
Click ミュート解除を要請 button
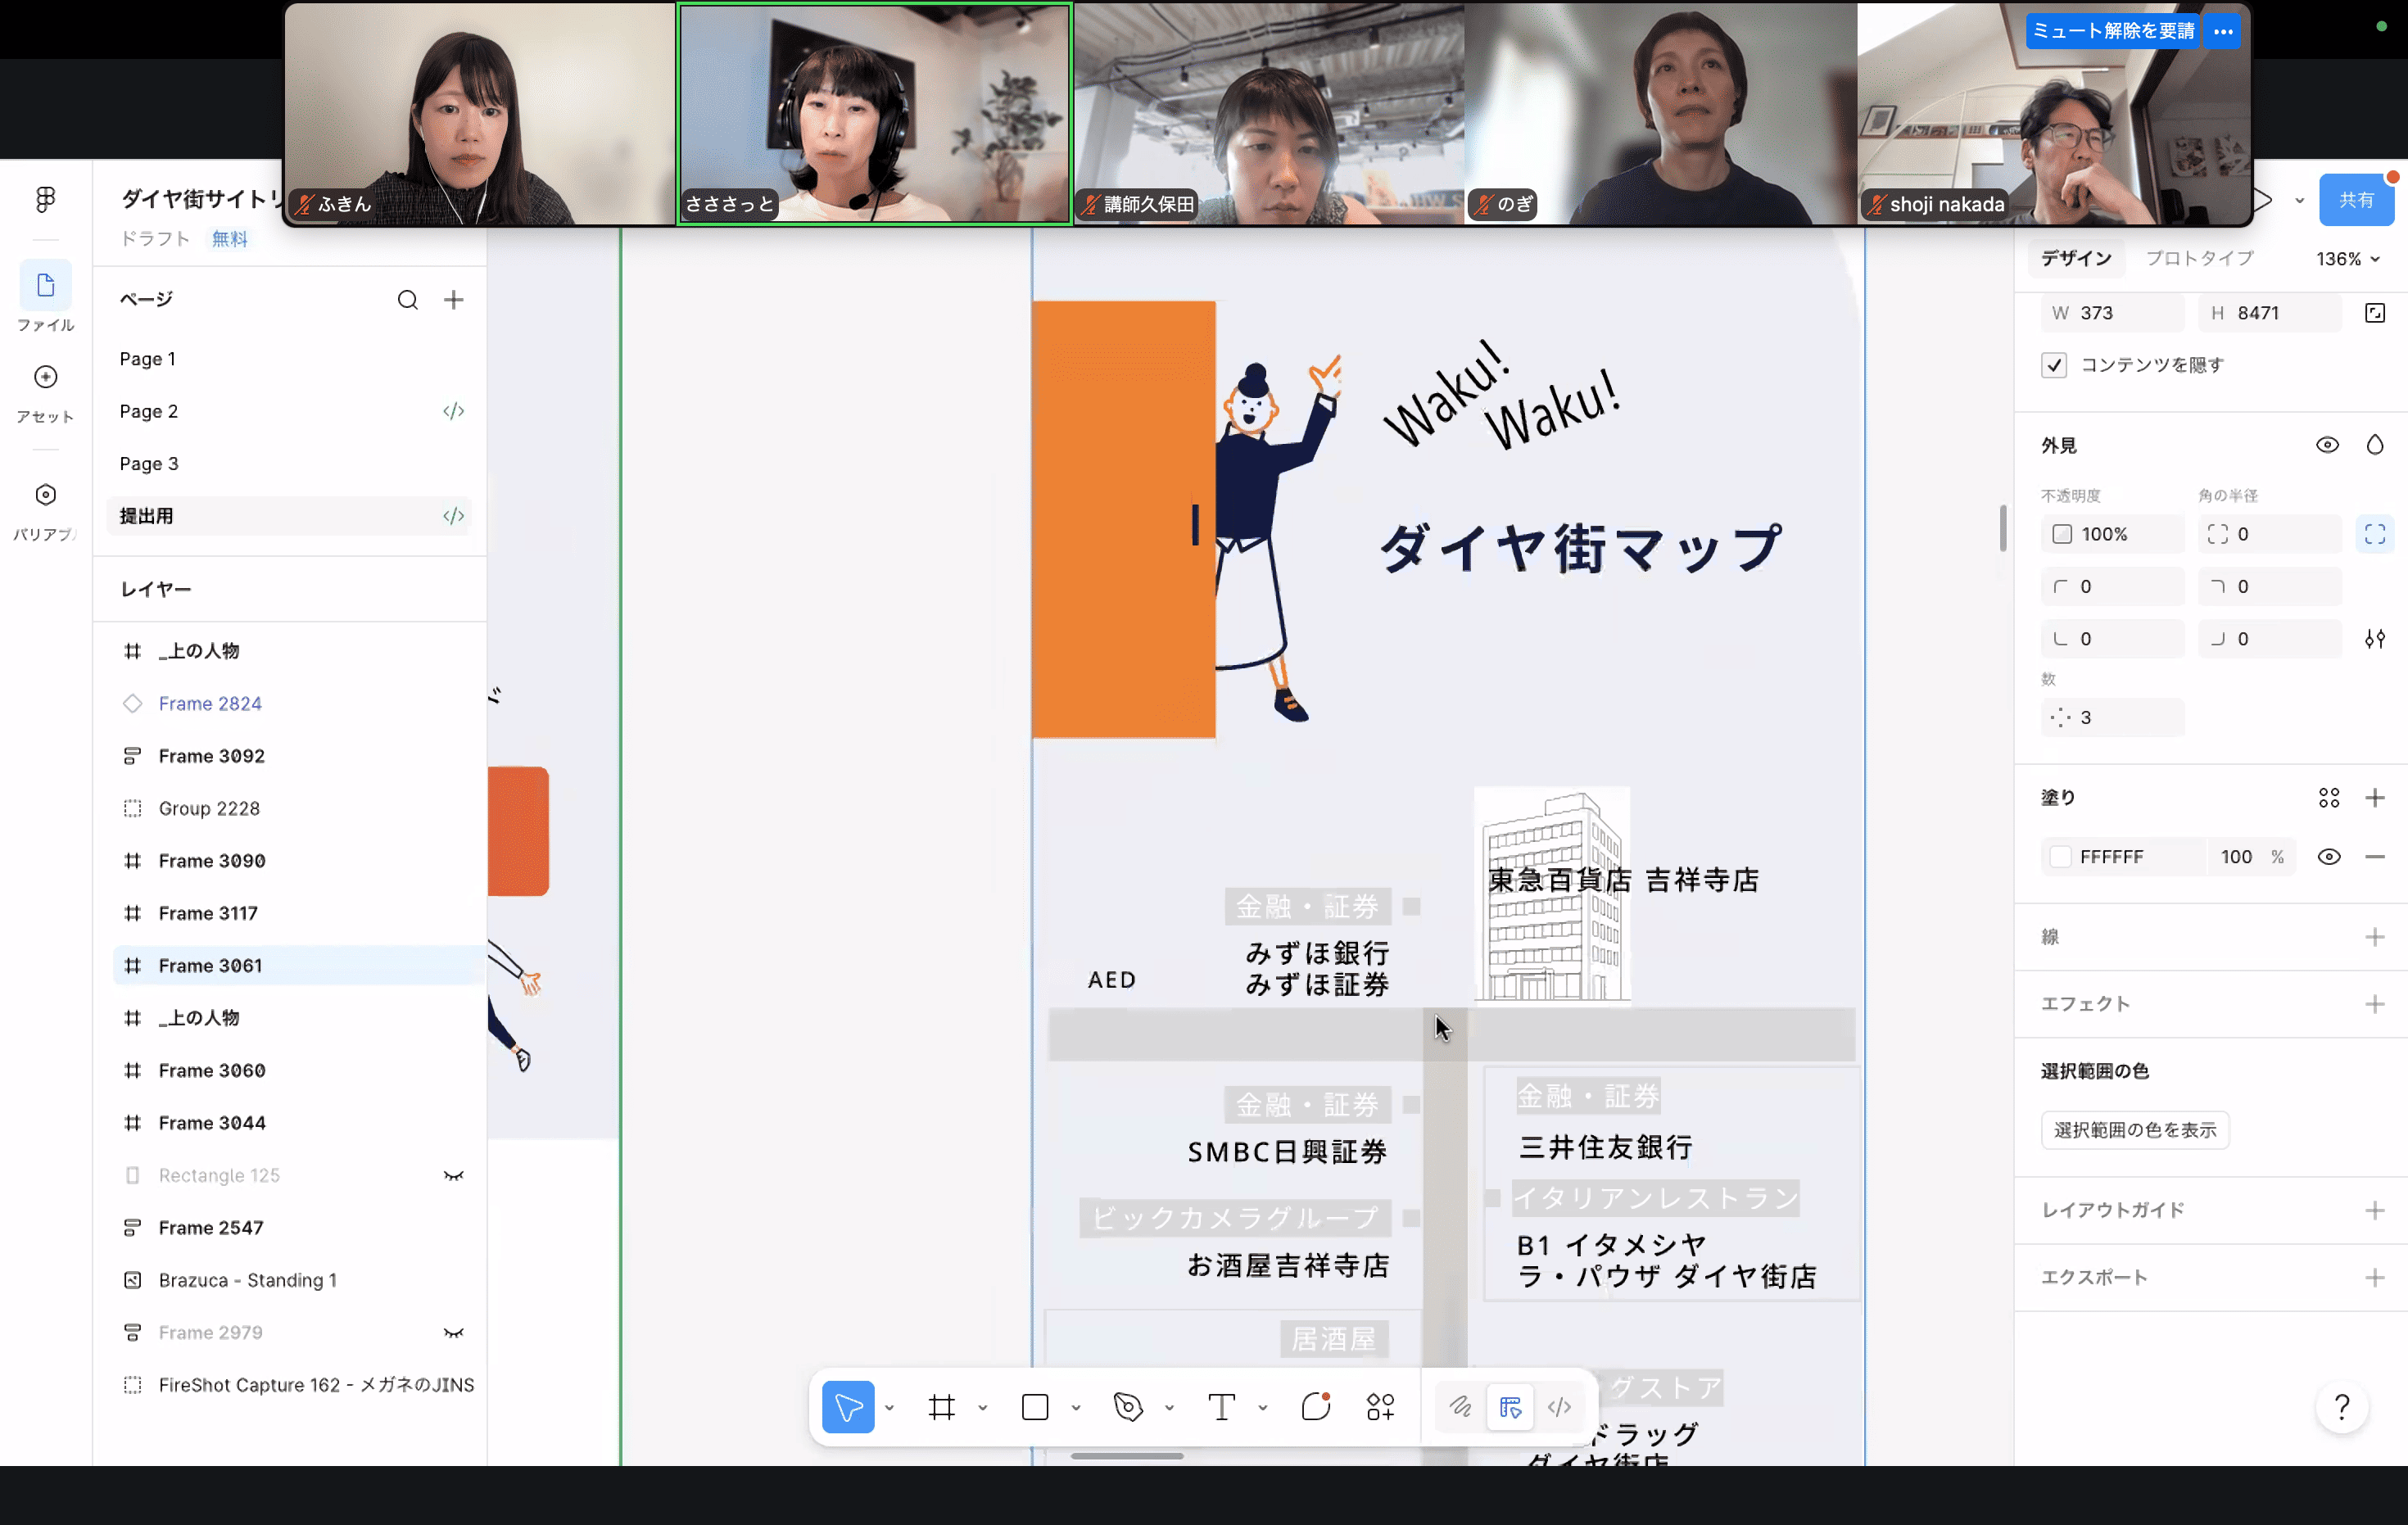tap(2113, 31)
